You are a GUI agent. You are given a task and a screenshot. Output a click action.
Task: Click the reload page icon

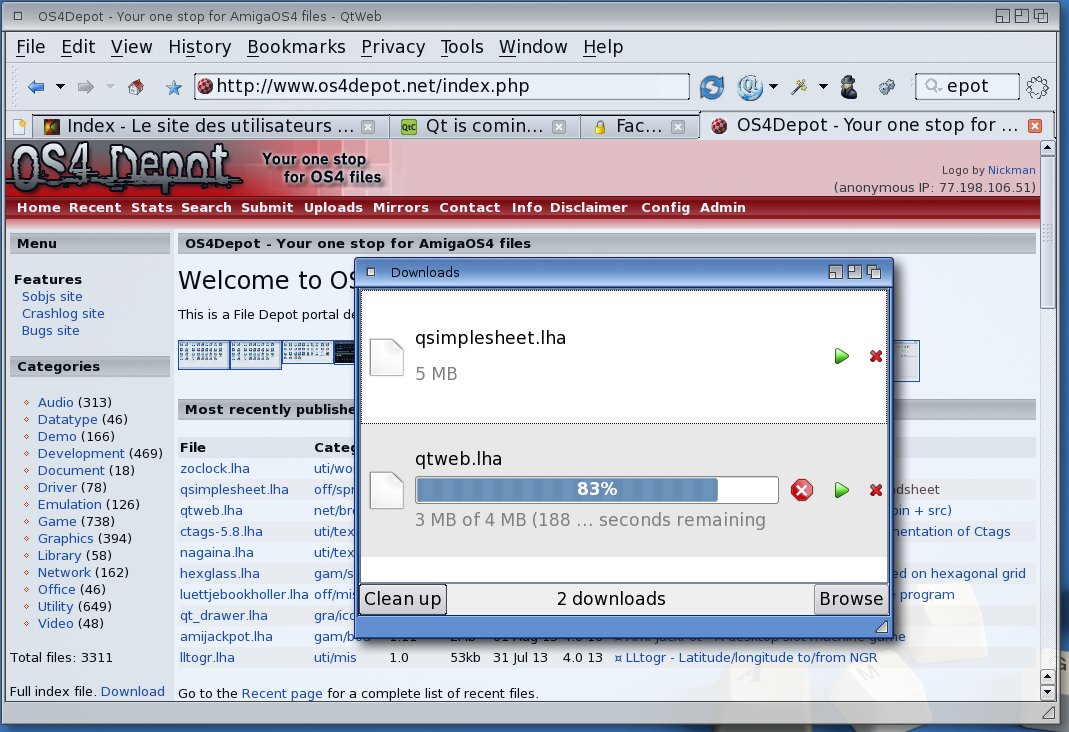[x=711, y=87]
